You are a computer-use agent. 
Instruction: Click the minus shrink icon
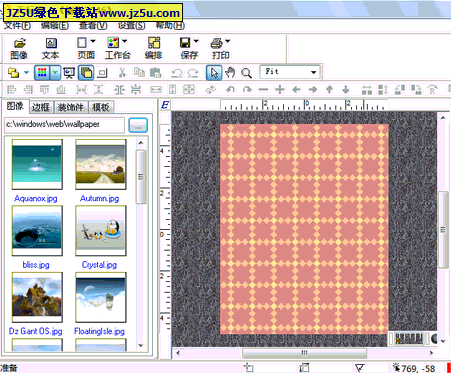tap(263, 89)
